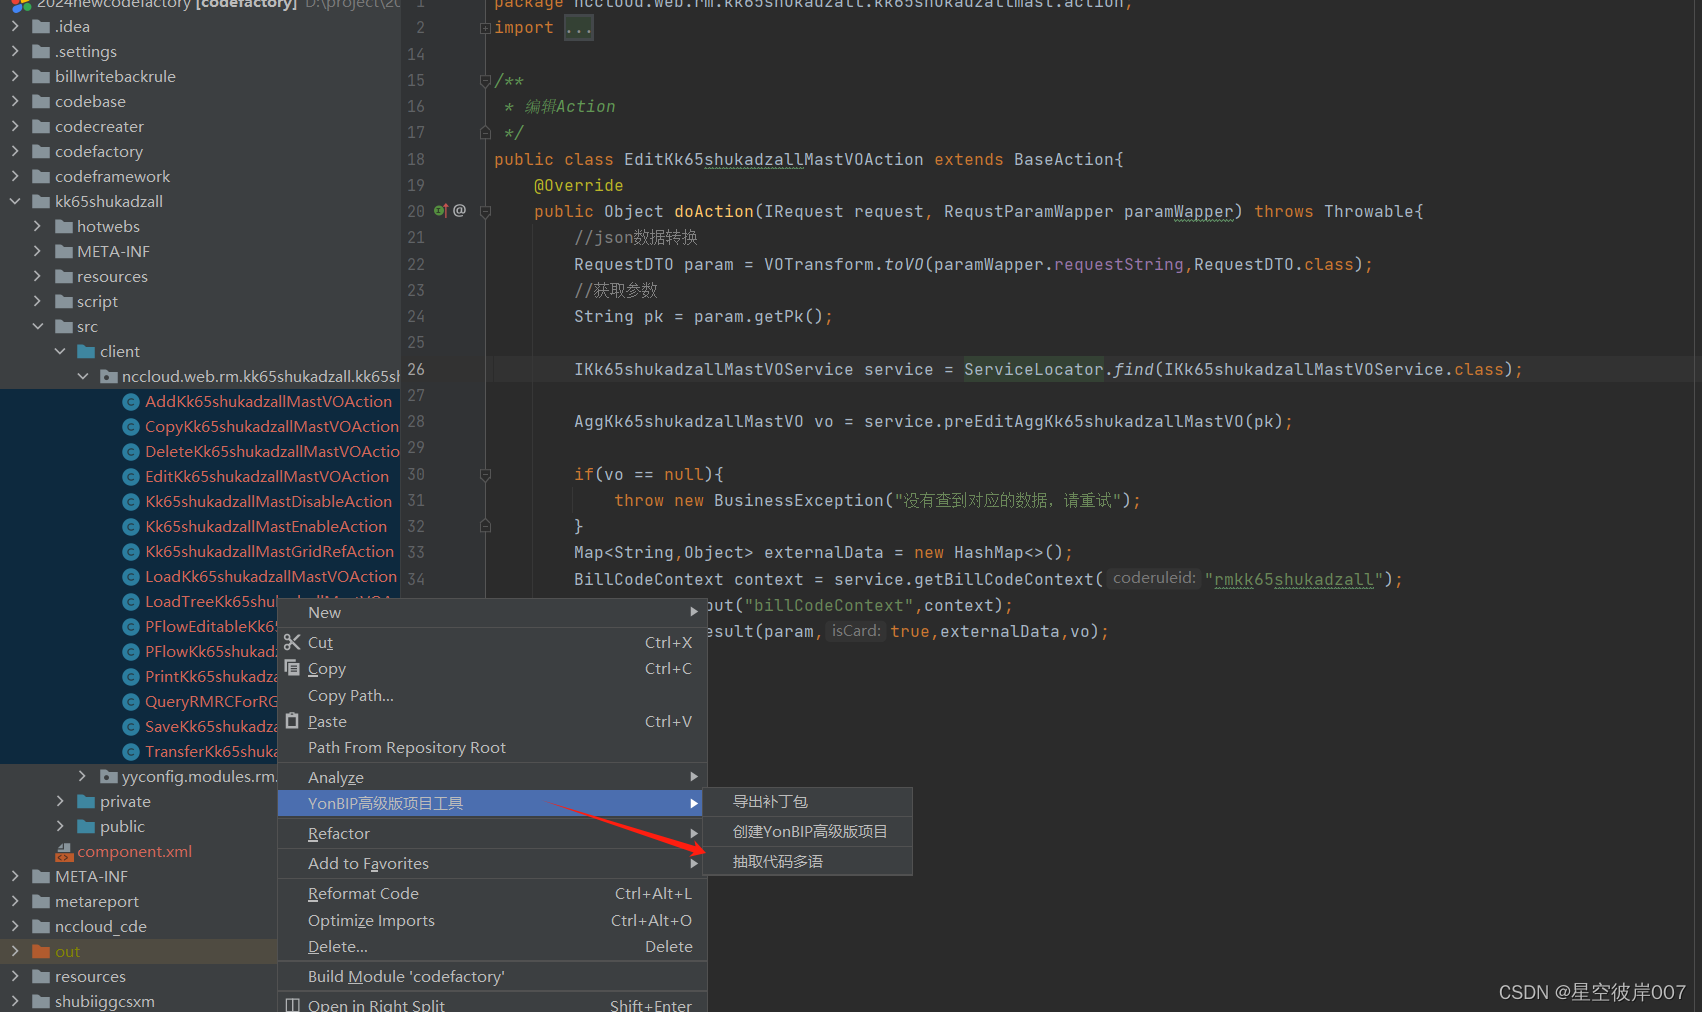Collapse the src folder
The image size is (1702, 1012).
37,326
